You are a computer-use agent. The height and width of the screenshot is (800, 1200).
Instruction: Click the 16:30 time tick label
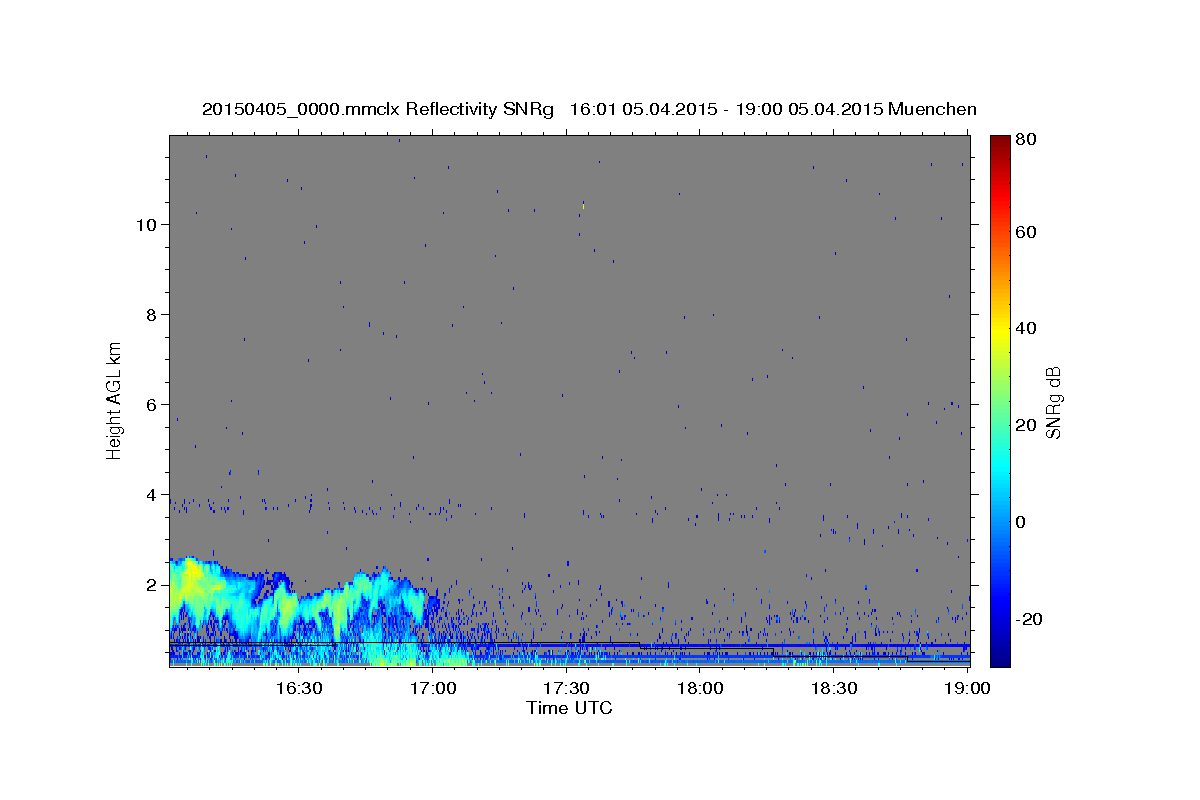point(299,688)
